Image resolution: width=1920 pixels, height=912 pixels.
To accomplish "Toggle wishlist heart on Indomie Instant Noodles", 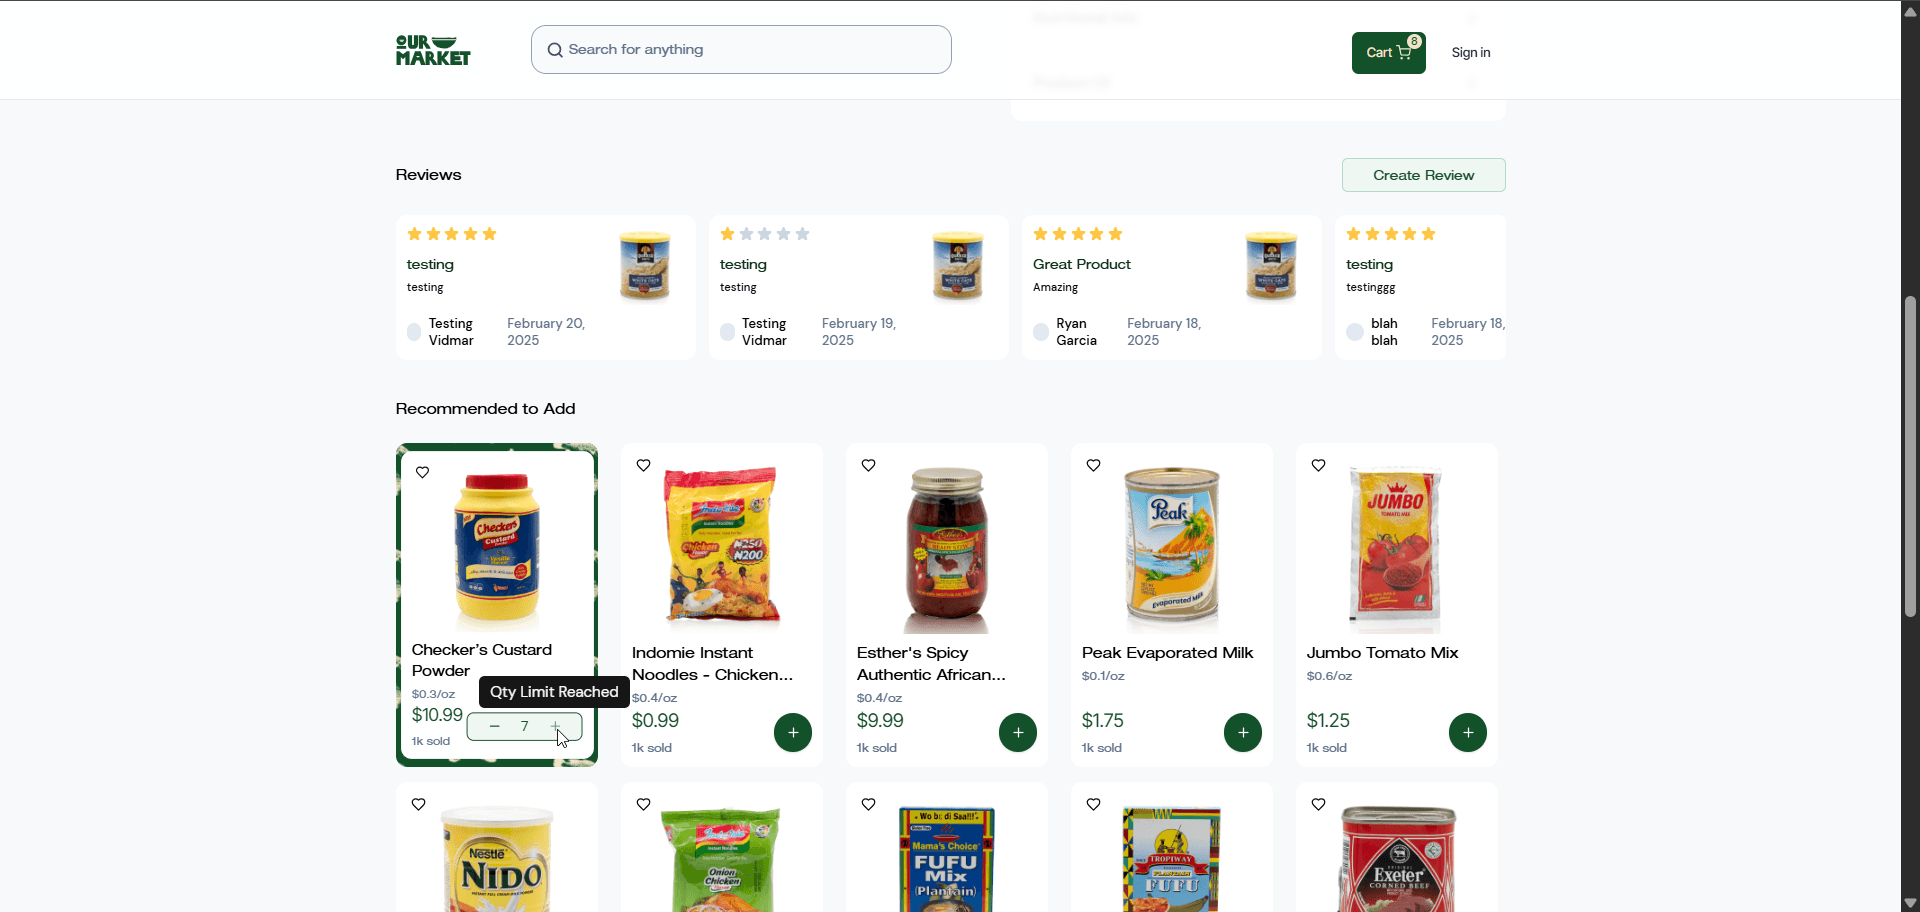I will point(644,465).
